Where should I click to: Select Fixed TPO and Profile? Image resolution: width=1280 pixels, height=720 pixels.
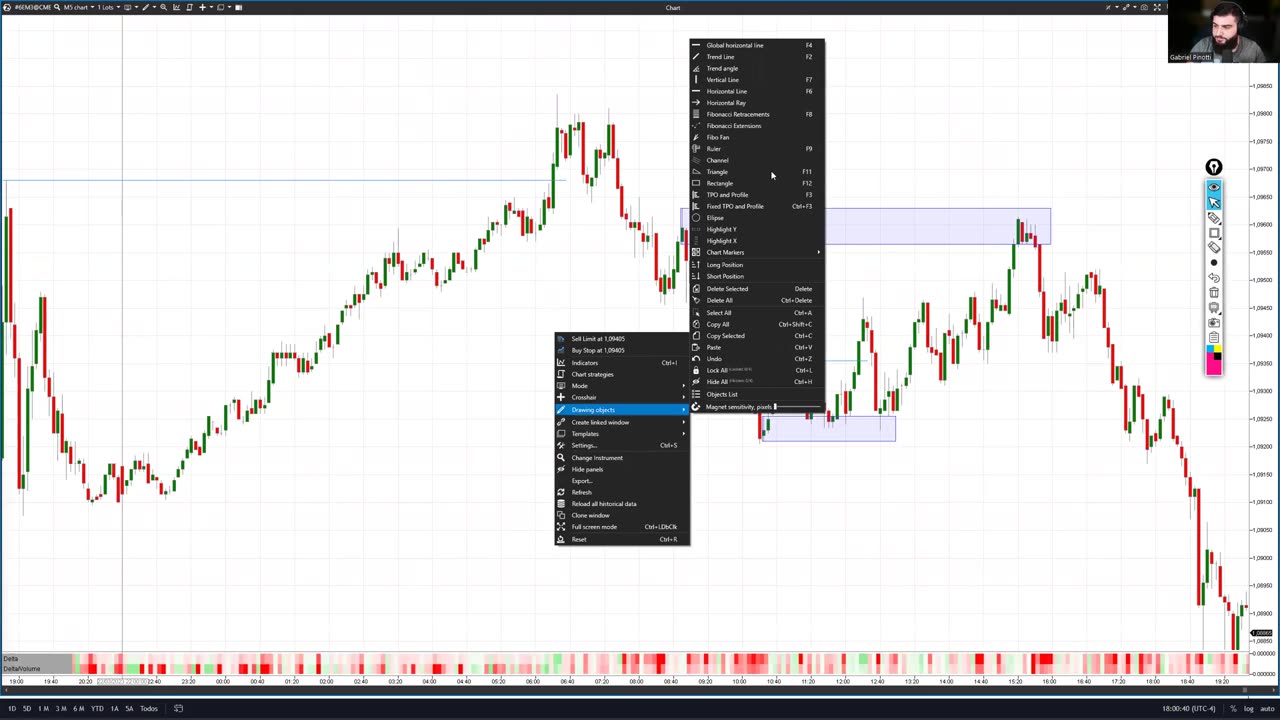point(757,206)
